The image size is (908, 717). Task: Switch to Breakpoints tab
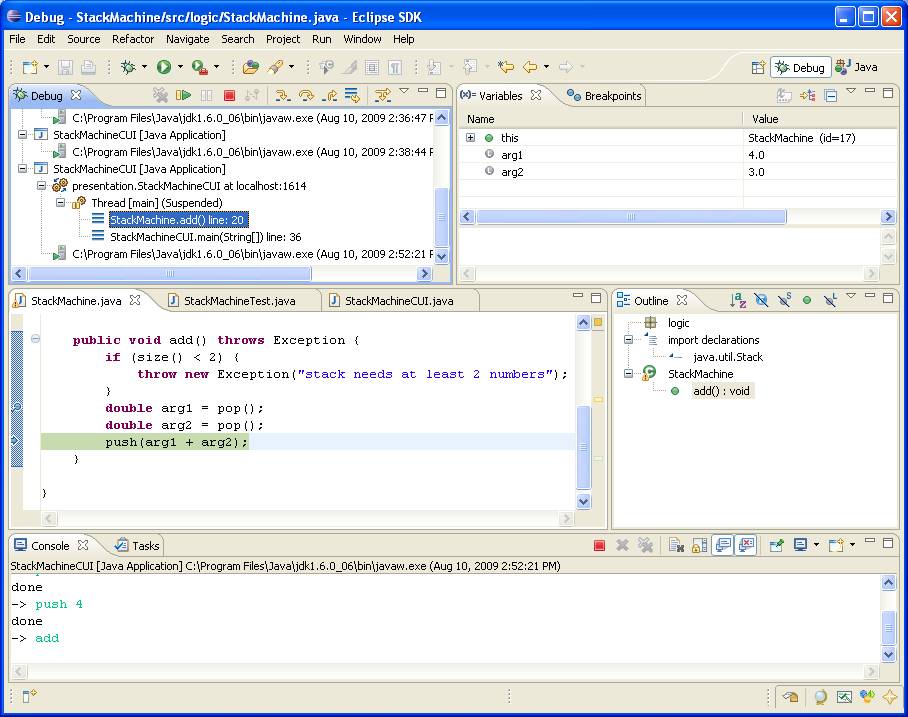pos(605,96)
